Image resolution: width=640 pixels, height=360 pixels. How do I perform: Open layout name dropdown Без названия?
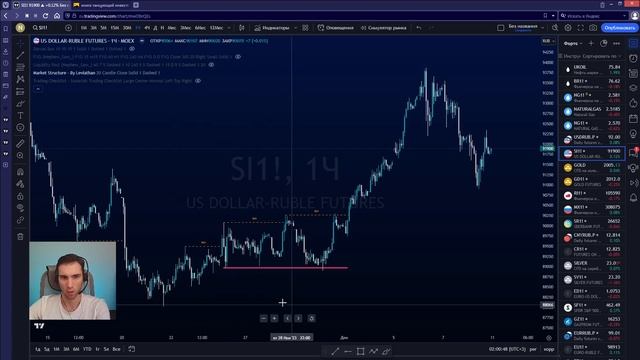526,28
